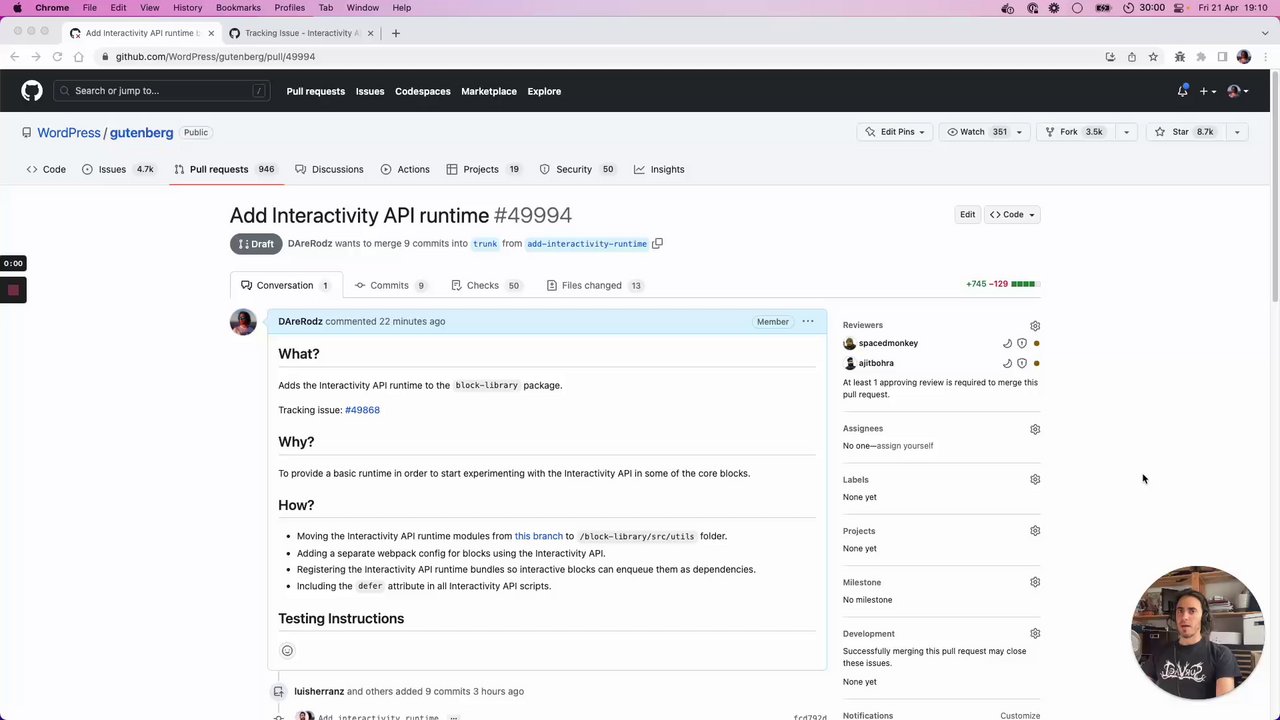Open the Apple menu
Image resolution: width=1280 pixels, height=720 pixels.
click(x=17, y=8)
